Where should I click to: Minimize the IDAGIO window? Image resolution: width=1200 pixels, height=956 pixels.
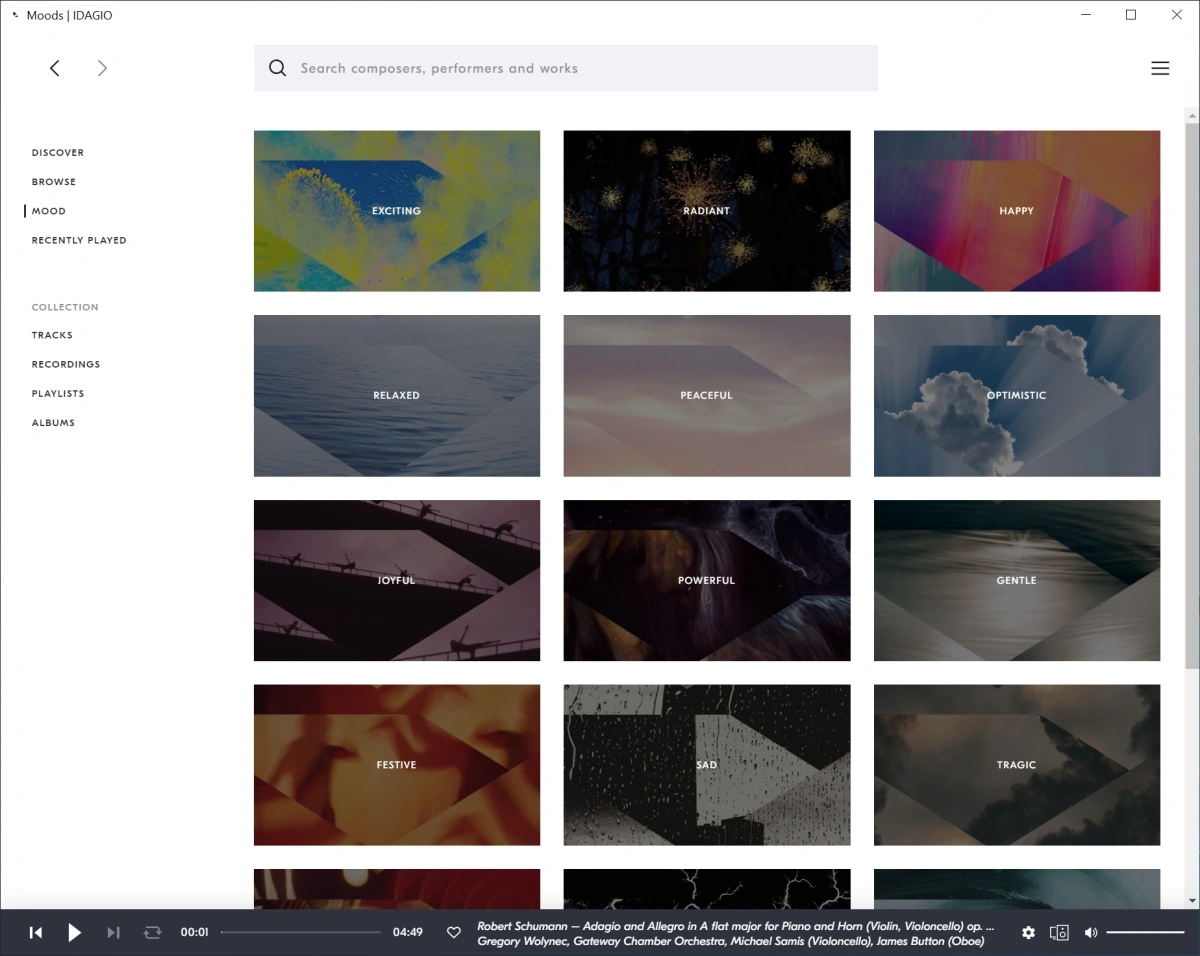pos(1085,15)
